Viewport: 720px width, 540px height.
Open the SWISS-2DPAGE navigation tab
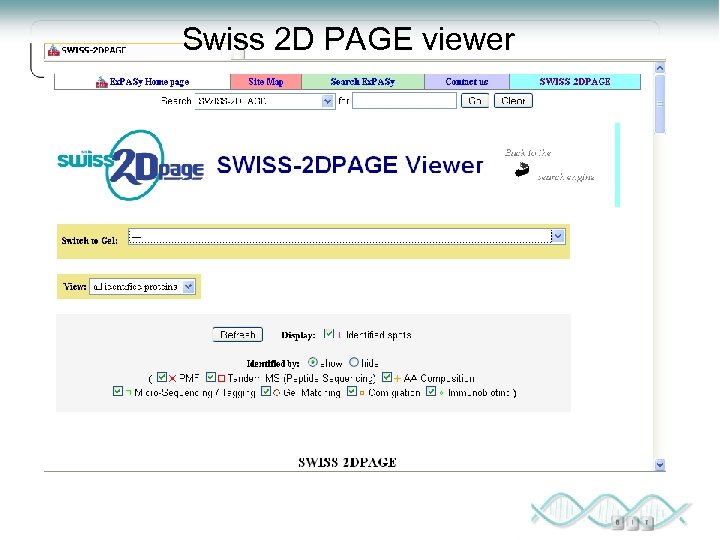[x=575, y=82]
